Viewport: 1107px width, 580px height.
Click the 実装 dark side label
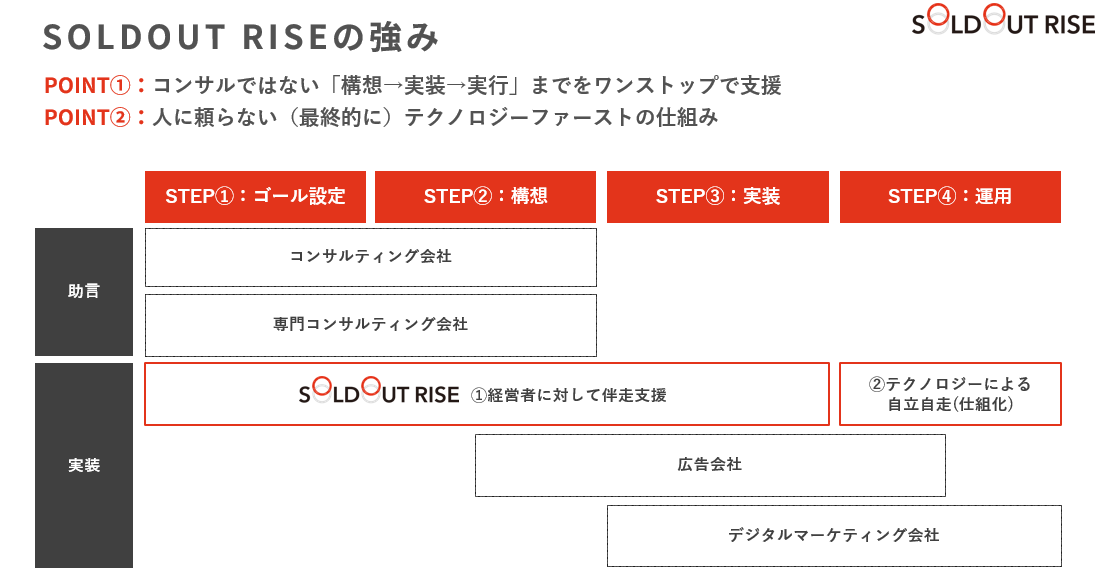(x=84, y=465)
